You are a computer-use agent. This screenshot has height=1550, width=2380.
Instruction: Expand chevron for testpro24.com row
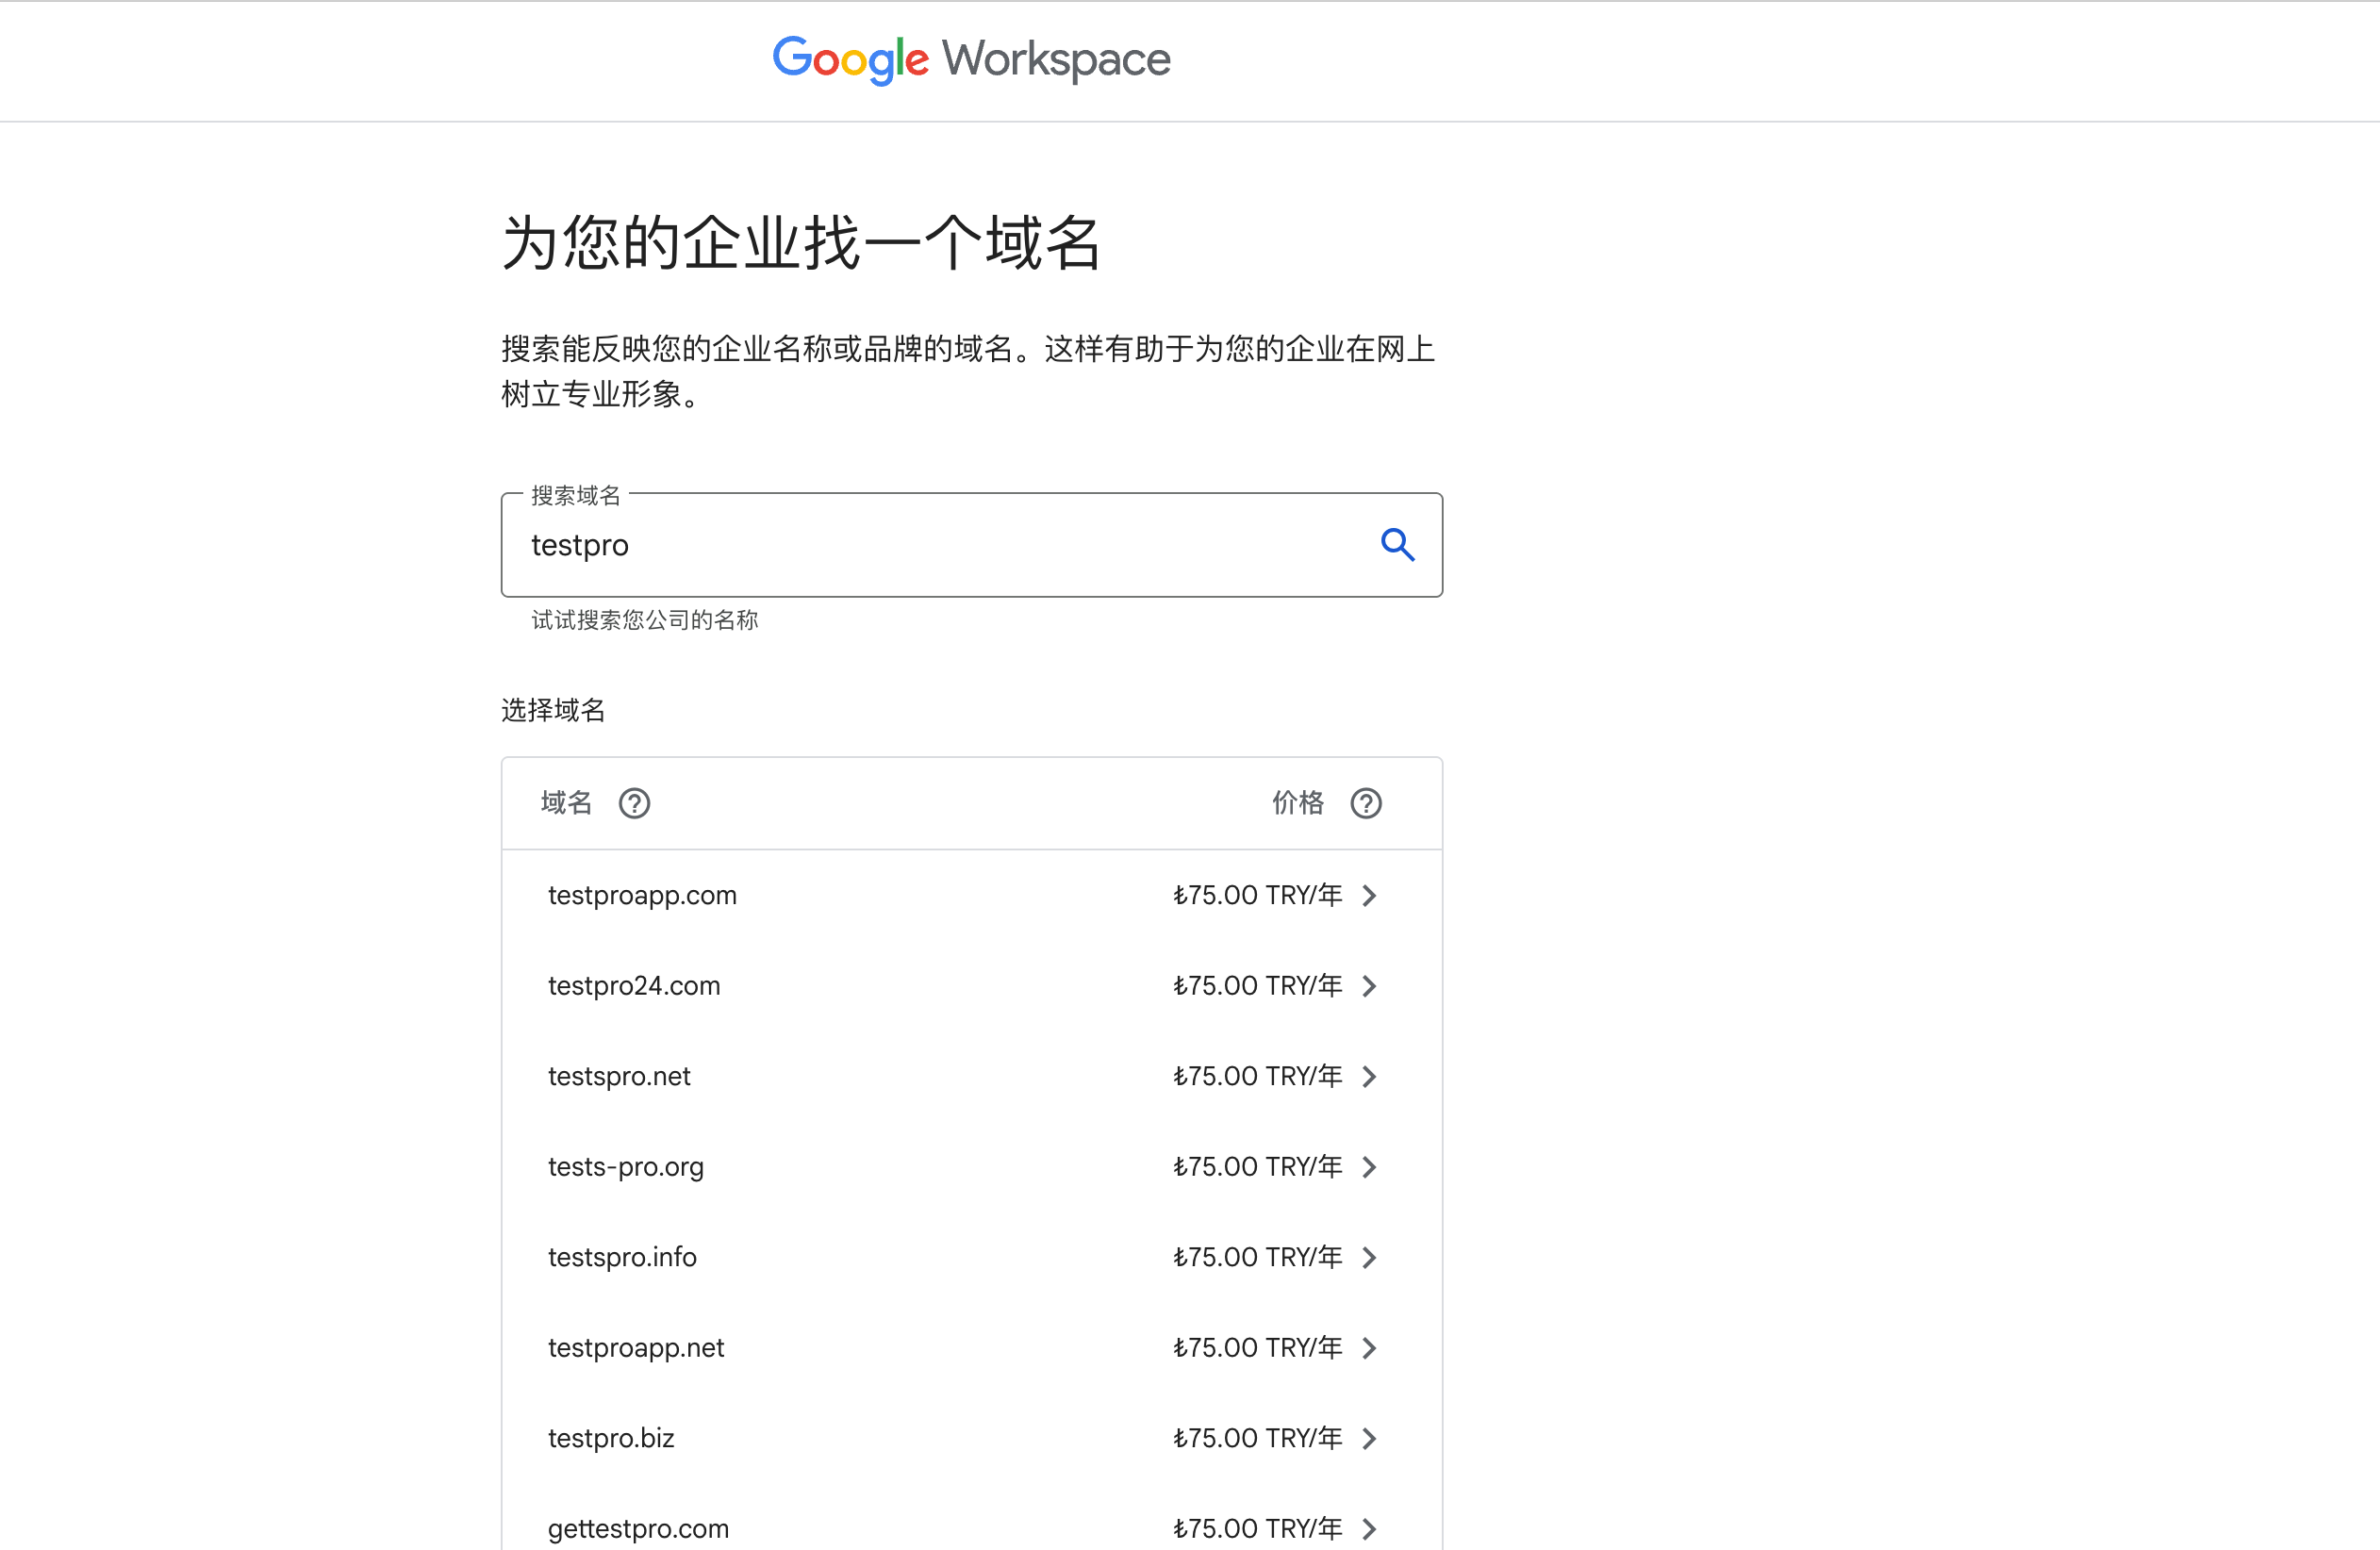pyautogui.click(x=1370, y=986)
